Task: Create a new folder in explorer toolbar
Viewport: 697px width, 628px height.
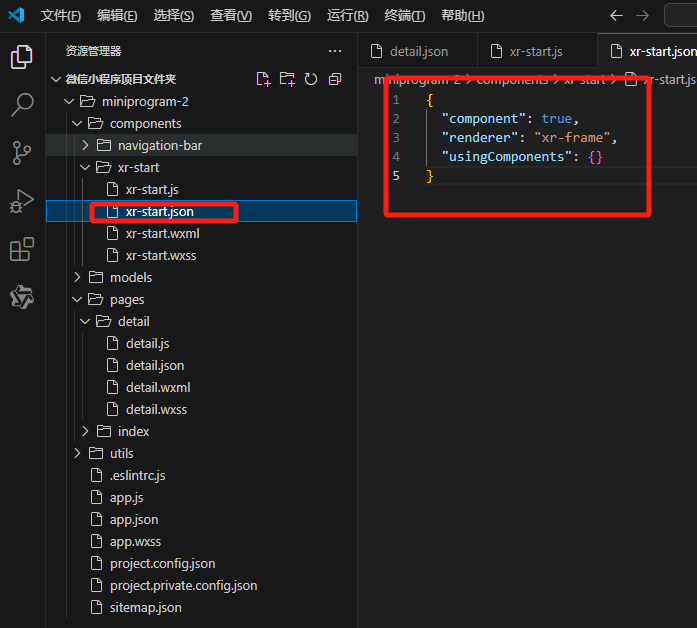Action: pyautogui.click(x=287, y=79)
